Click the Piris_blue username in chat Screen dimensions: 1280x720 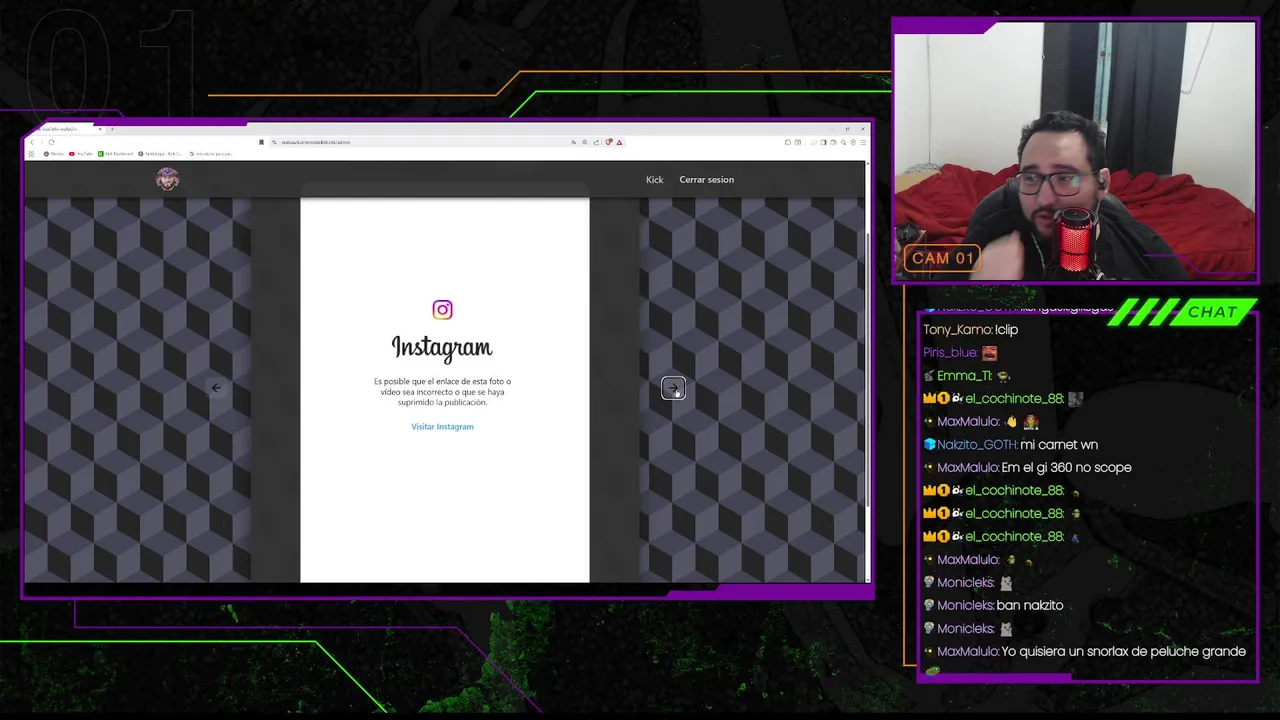[951, 353]
